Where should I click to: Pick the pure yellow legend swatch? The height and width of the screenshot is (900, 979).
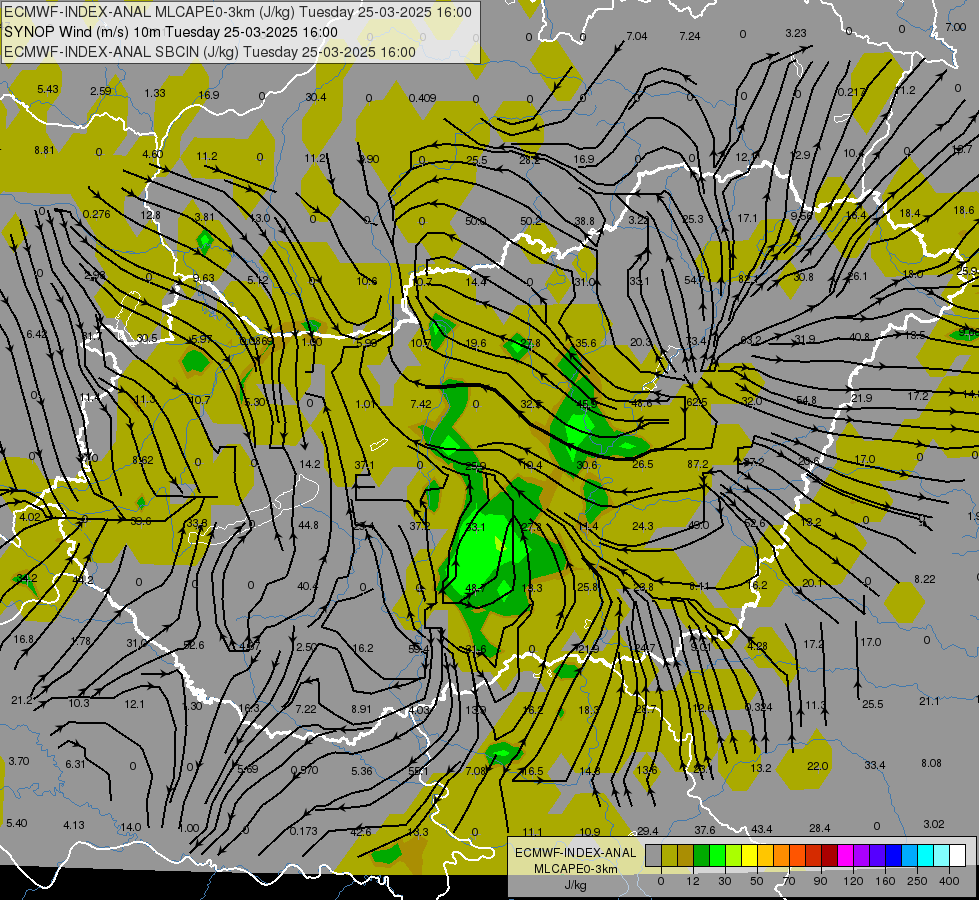pos(750,855)
